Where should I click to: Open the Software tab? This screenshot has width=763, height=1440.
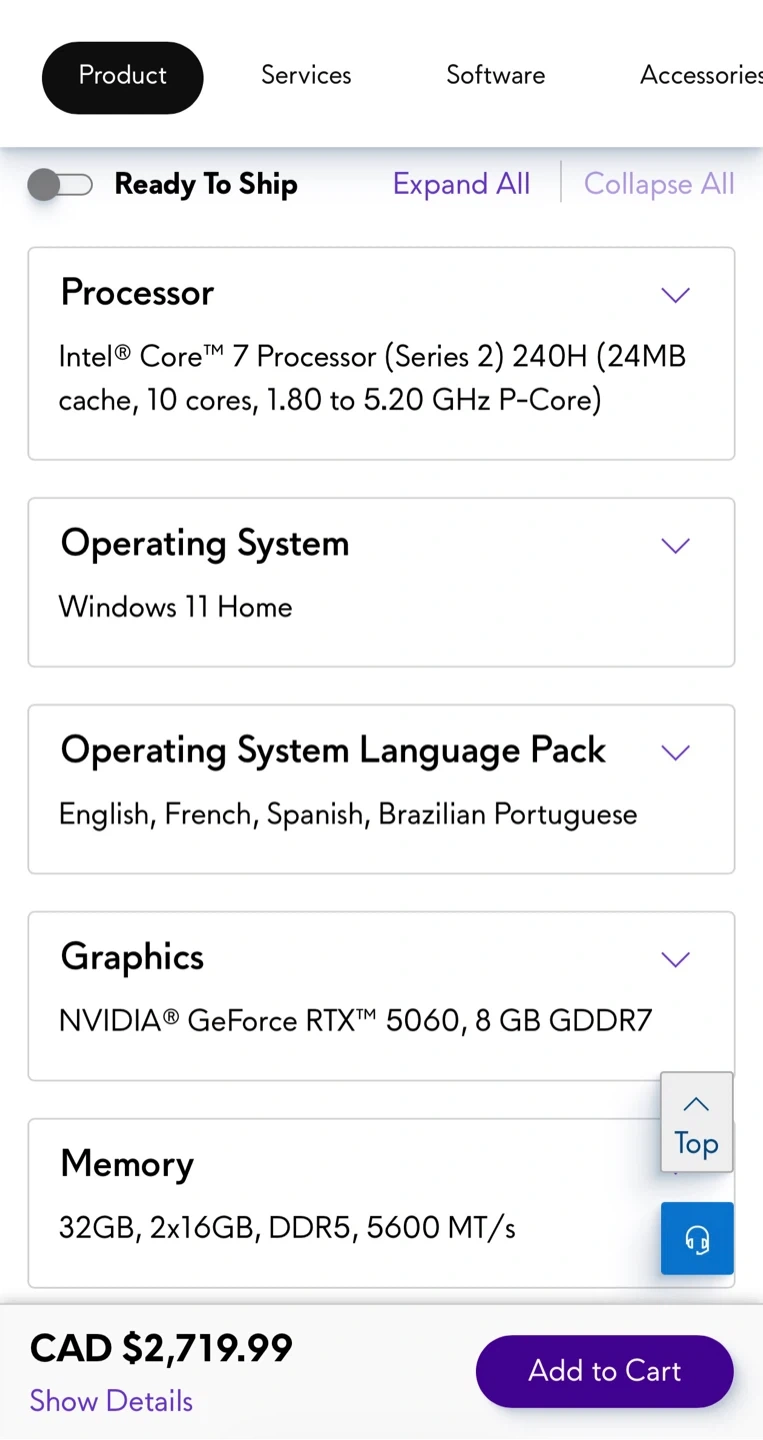(495, 76)
